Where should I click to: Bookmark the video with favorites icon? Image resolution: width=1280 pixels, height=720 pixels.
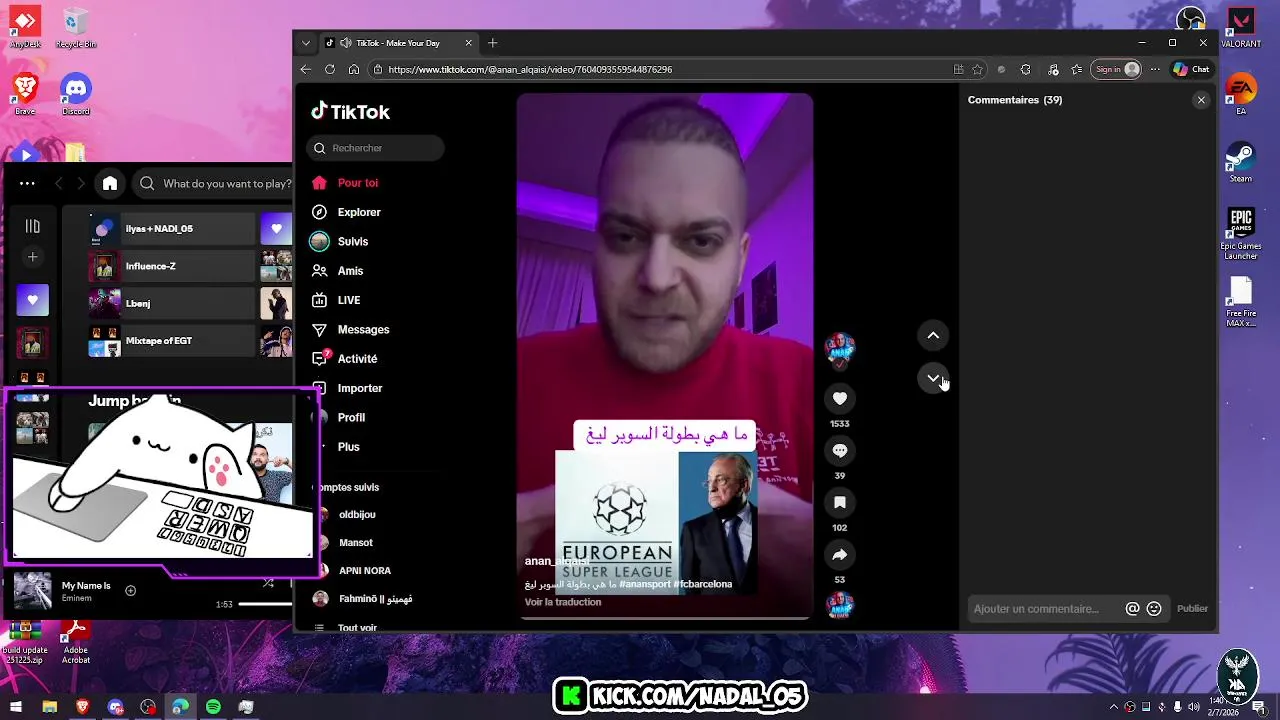[840, 502]
